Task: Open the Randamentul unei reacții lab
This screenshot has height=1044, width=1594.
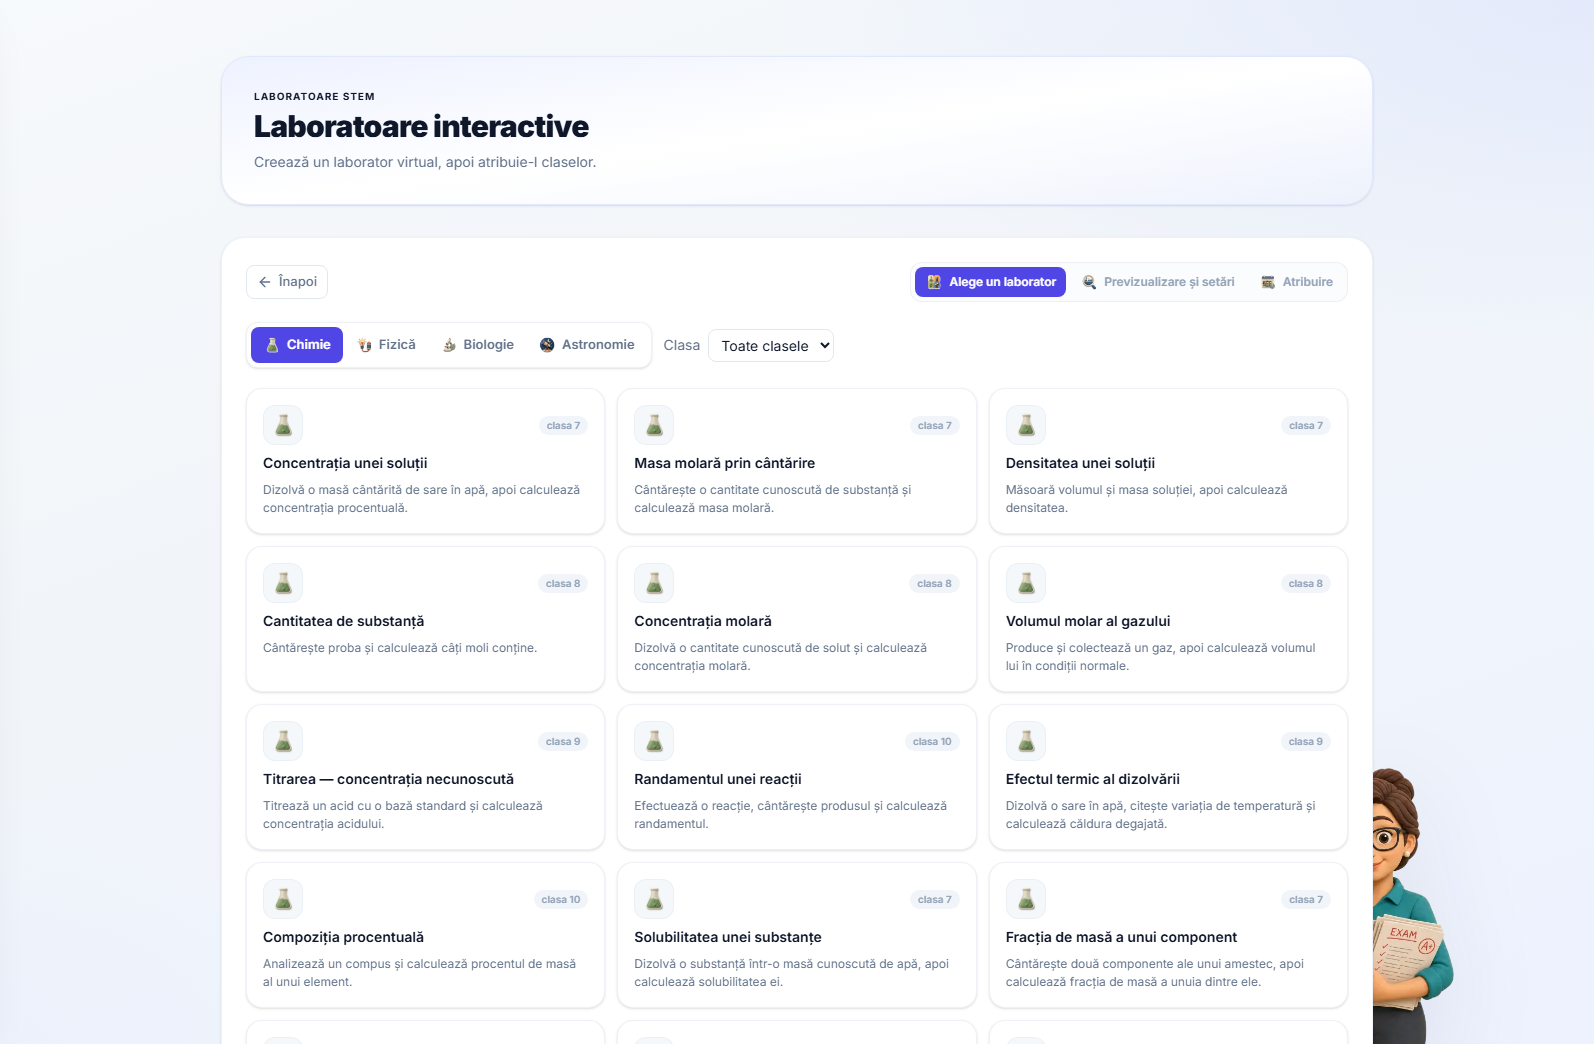Action: click(x=797, y=778)
